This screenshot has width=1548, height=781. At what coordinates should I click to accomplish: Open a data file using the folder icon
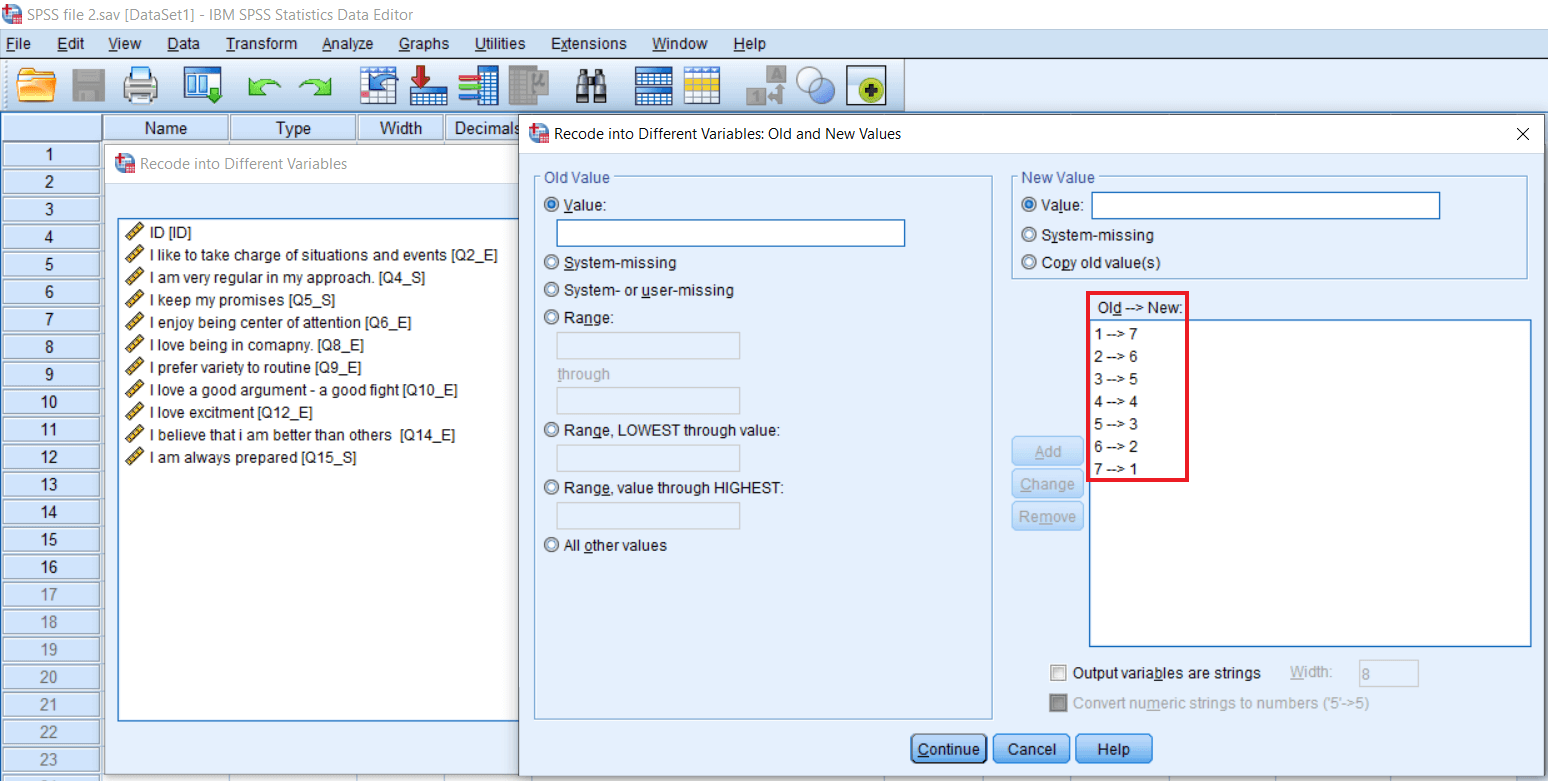37,86
